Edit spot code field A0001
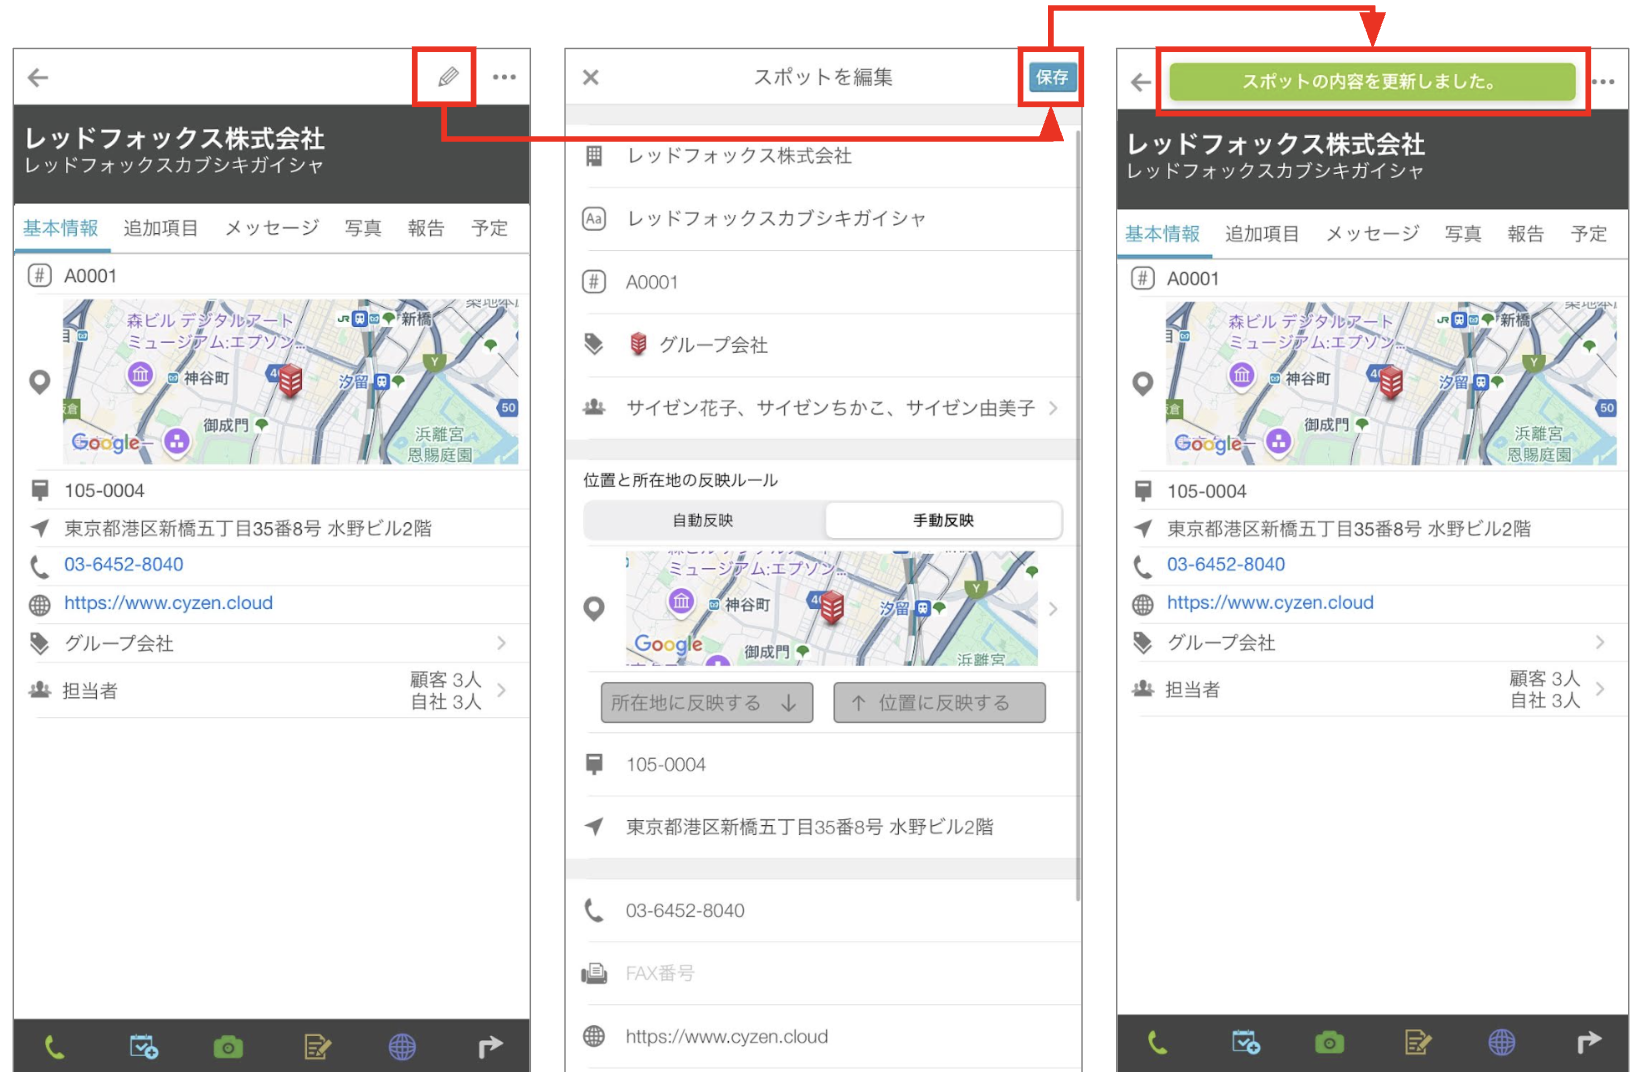The height and width of the screenshot is (1072, 1642). point(824,282)
